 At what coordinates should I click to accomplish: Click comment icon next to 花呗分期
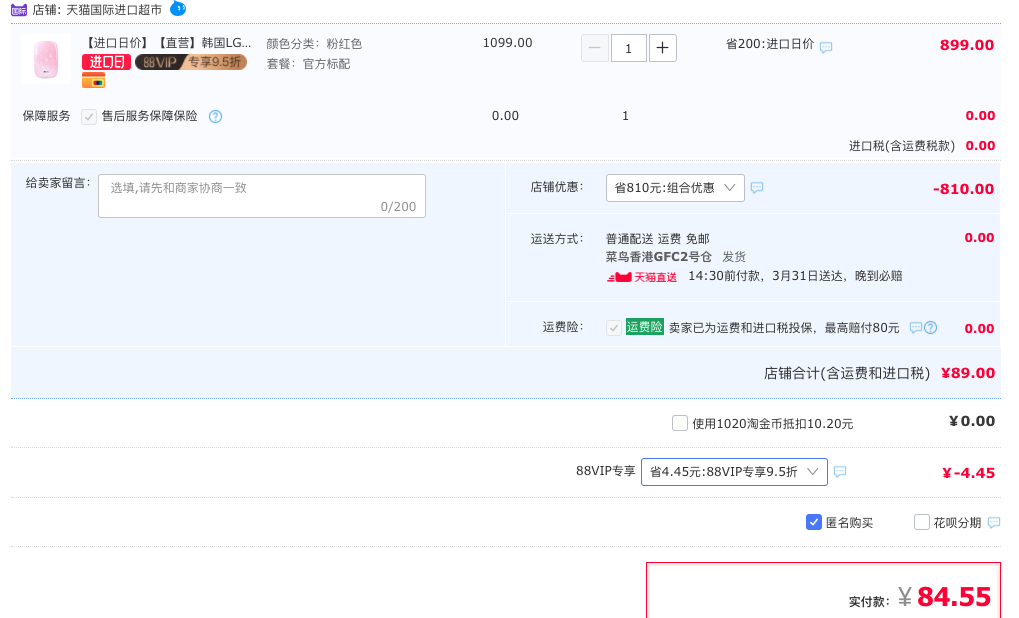(x=994, y=522)
